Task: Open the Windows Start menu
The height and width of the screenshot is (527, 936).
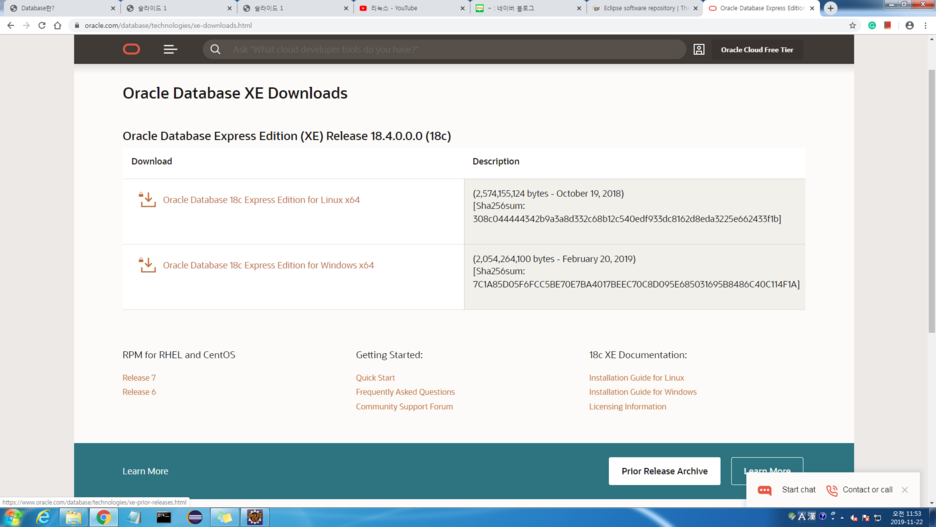Action: click(x=12, y=517)
